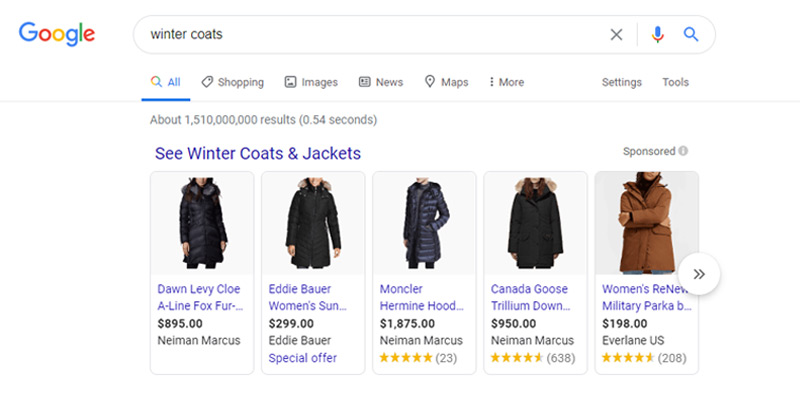
Task: Open Eddie Bauer Women's Sun... product link
Action: 308,297
